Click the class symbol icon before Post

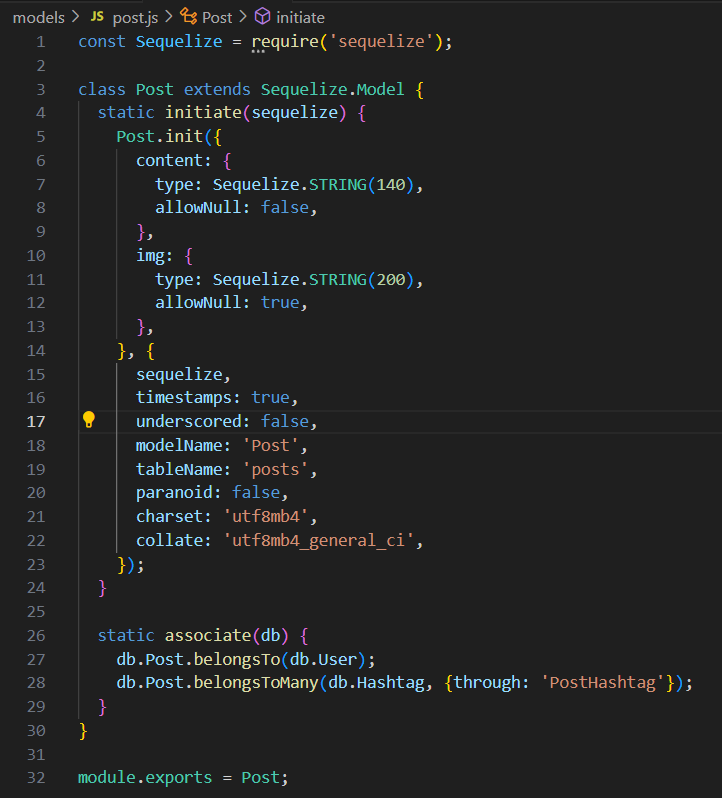click(x=189, y=16)
